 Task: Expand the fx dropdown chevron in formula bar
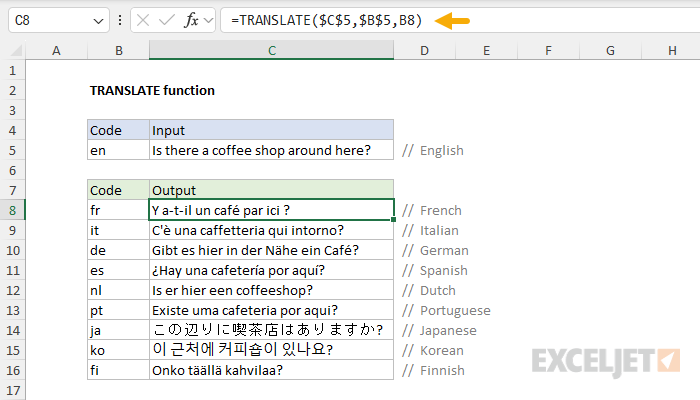pyautogui.click(x=208, y=20)
